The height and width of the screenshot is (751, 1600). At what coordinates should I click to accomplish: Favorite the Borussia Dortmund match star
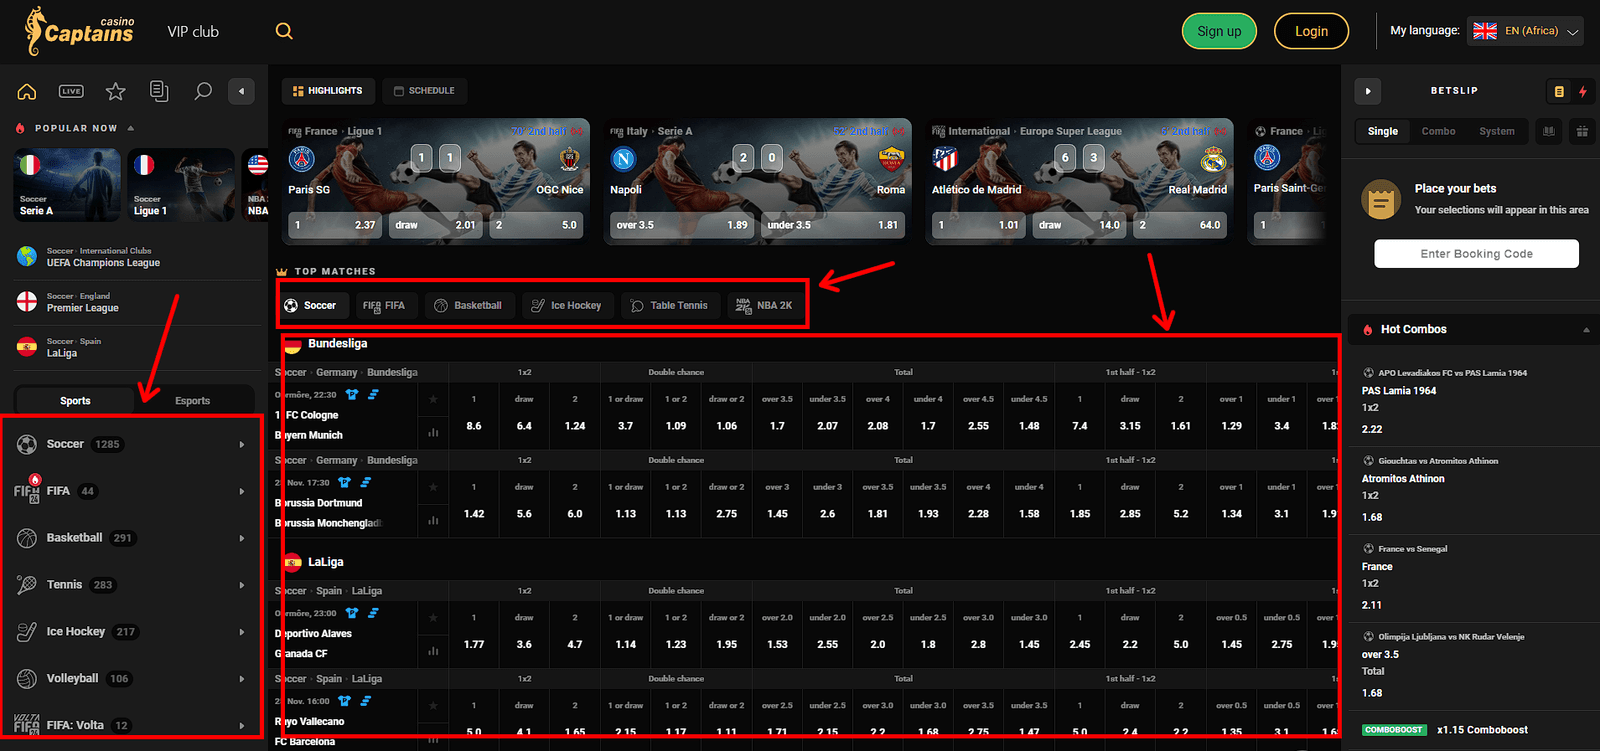click(433, 487)
